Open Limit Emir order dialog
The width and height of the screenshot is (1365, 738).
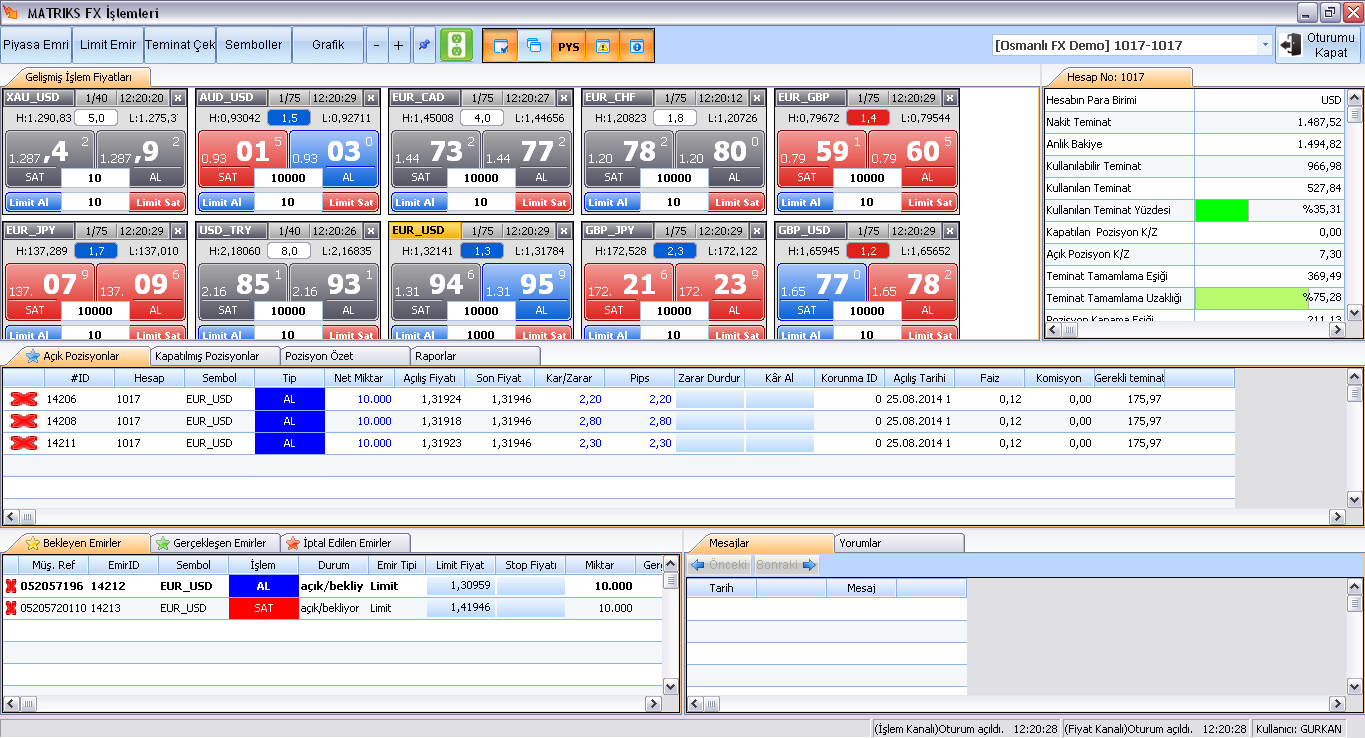(x=108, y=45)
